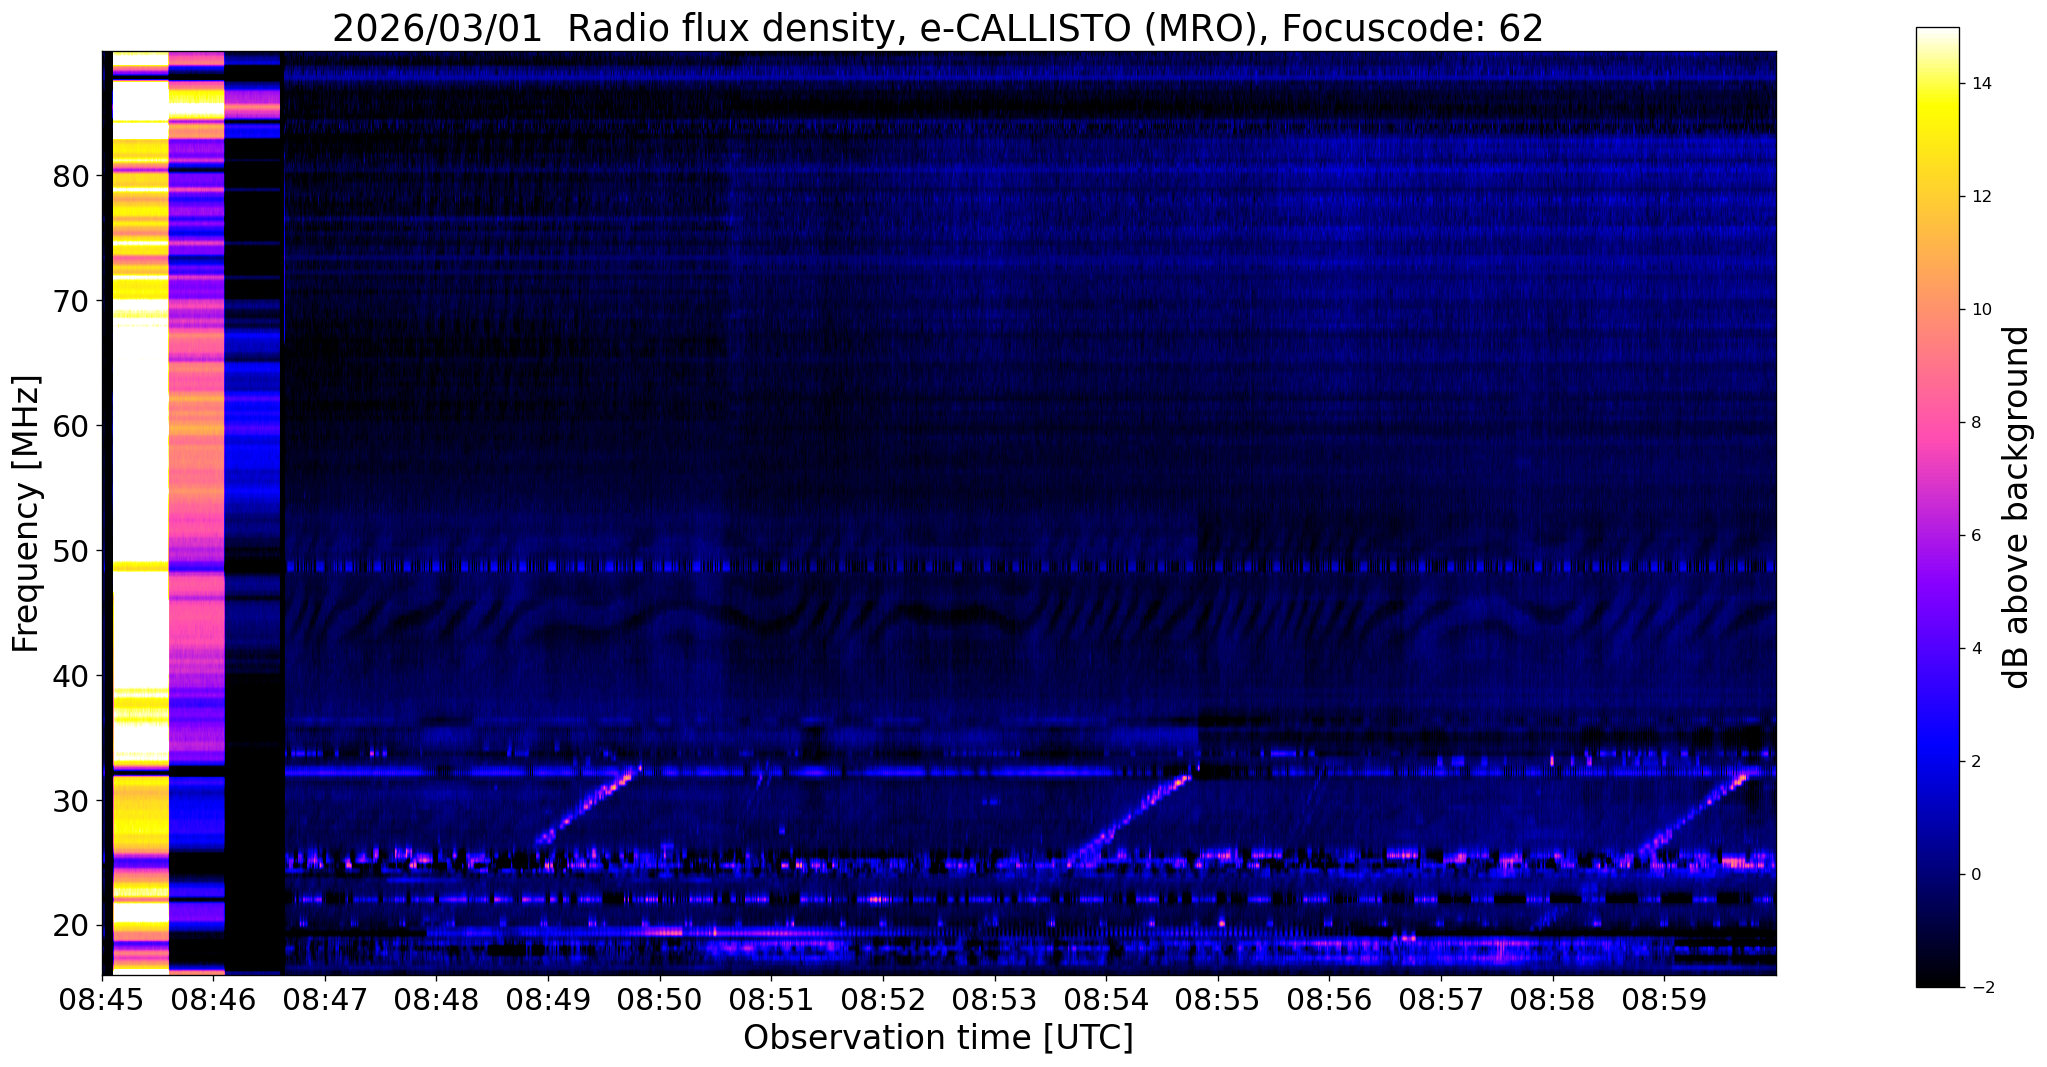The image size is (2047, 1067).
Task: Click the 'dB above background' colorbar label
Action: point(2017,507)
